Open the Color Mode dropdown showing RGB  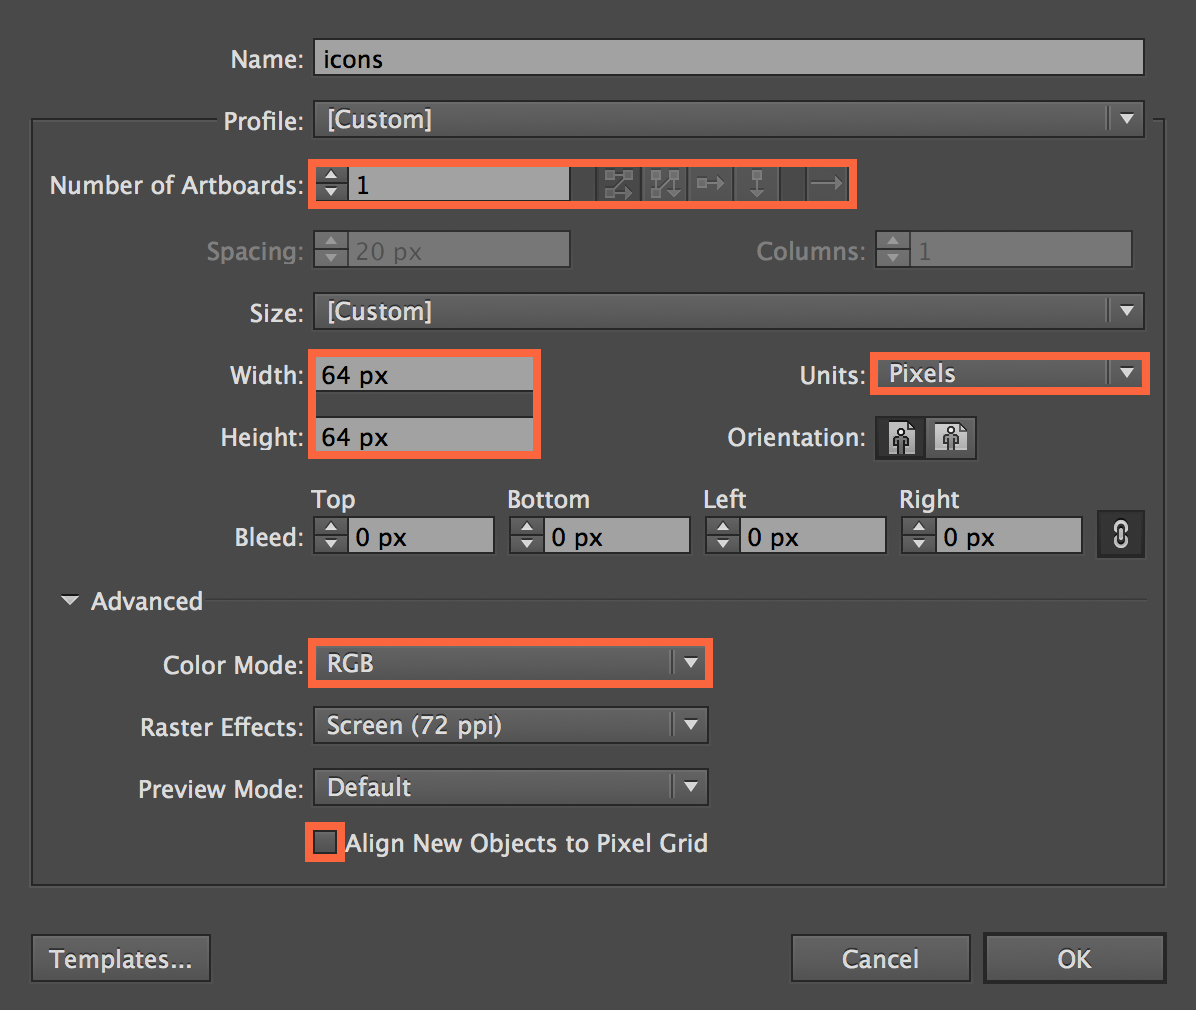click(x=691, y=663)
